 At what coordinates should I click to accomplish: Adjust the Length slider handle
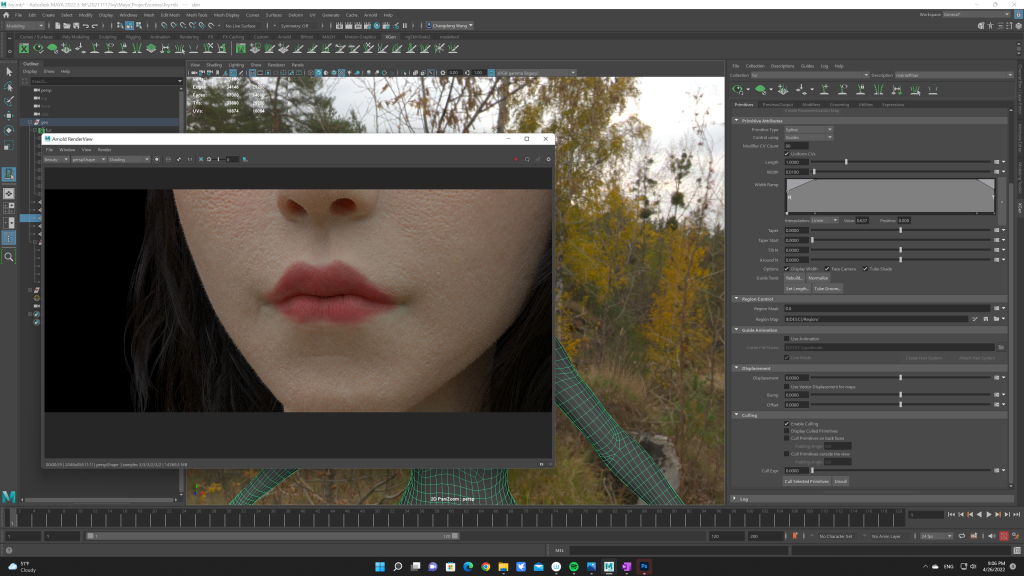pos(847,162)
